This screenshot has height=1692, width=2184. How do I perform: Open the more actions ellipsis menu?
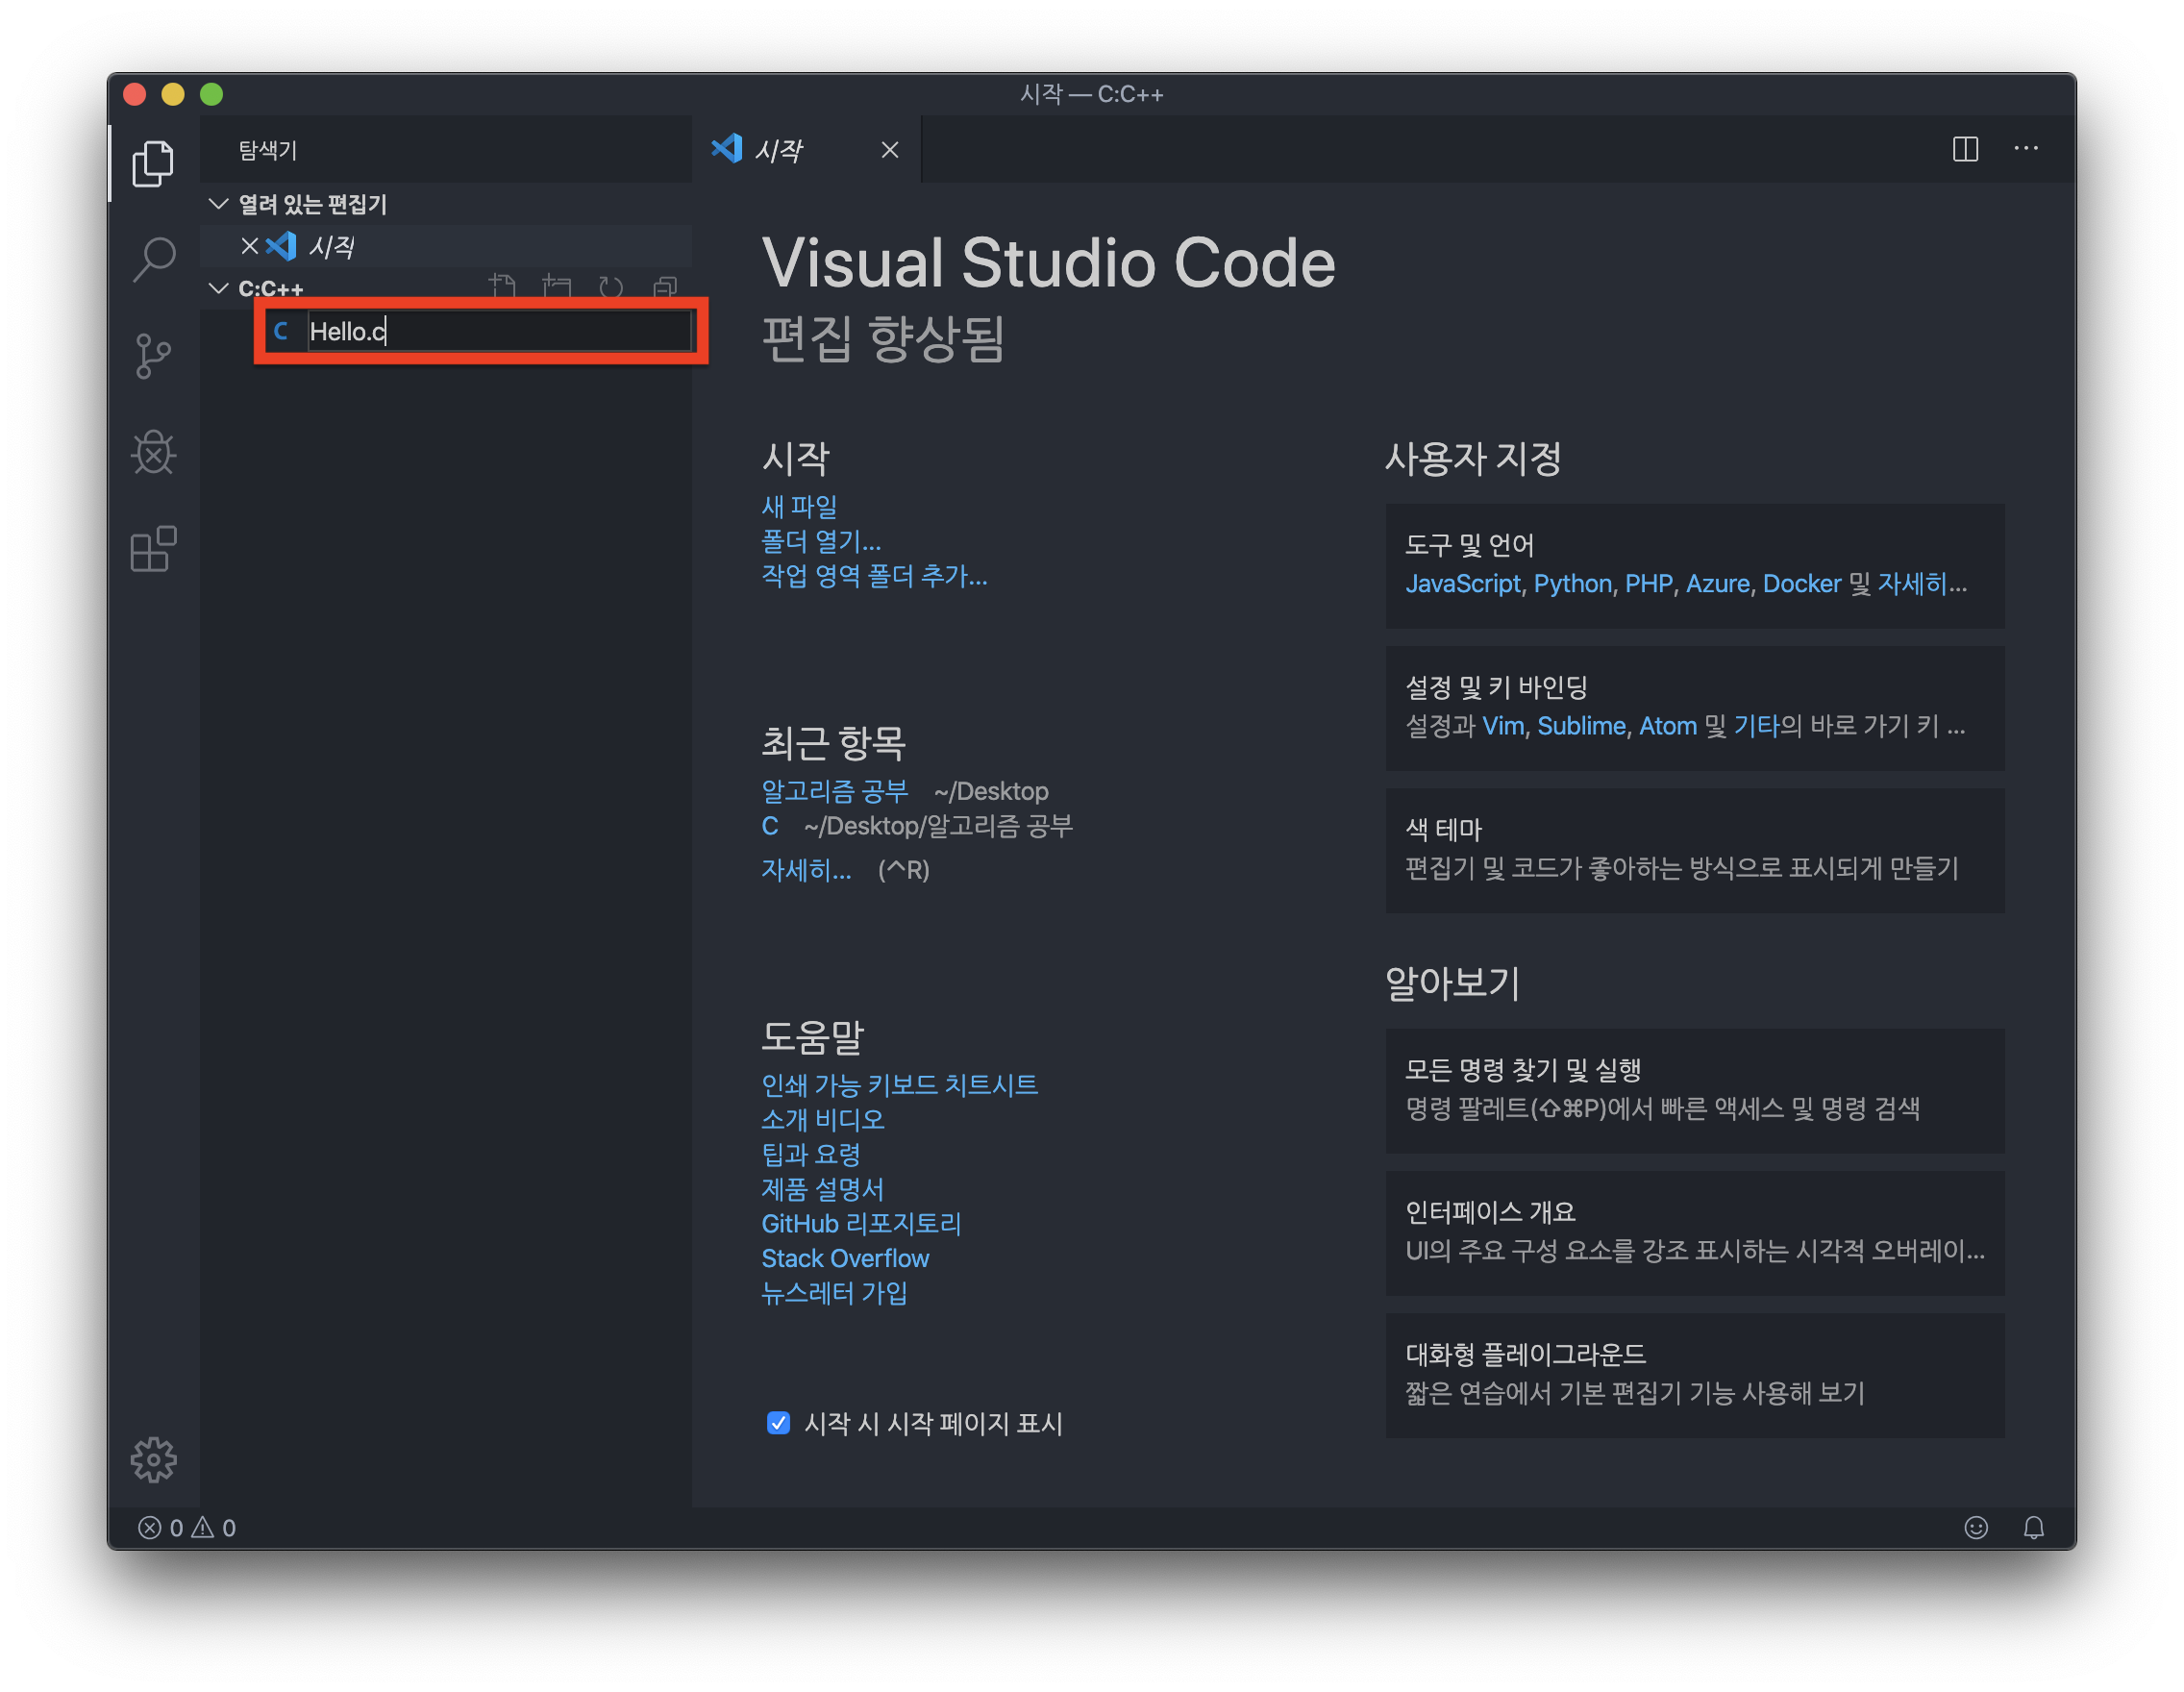pyautogui.click(x=2026, y=149)
